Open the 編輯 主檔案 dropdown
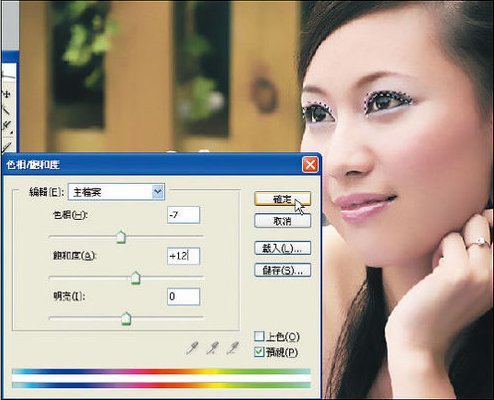This screenshot has height=400, width=494. [x=116, y=192]
